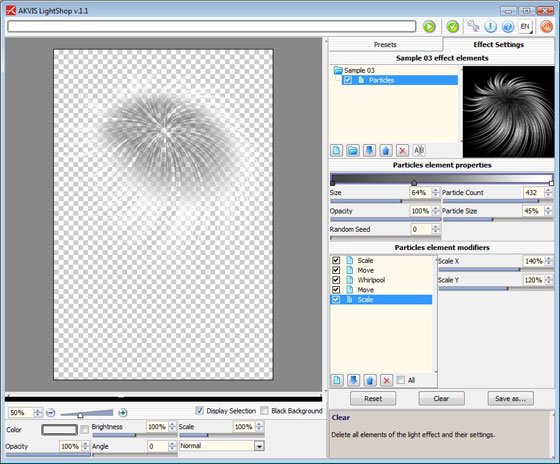Zoom out with the minus icon

(51, 413)
